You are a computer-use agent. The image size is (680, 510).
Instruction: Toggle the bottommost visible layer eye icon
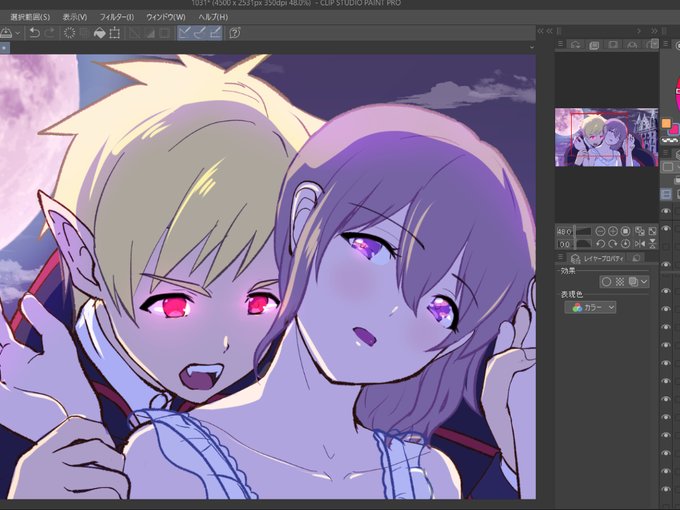coord(666,489)
